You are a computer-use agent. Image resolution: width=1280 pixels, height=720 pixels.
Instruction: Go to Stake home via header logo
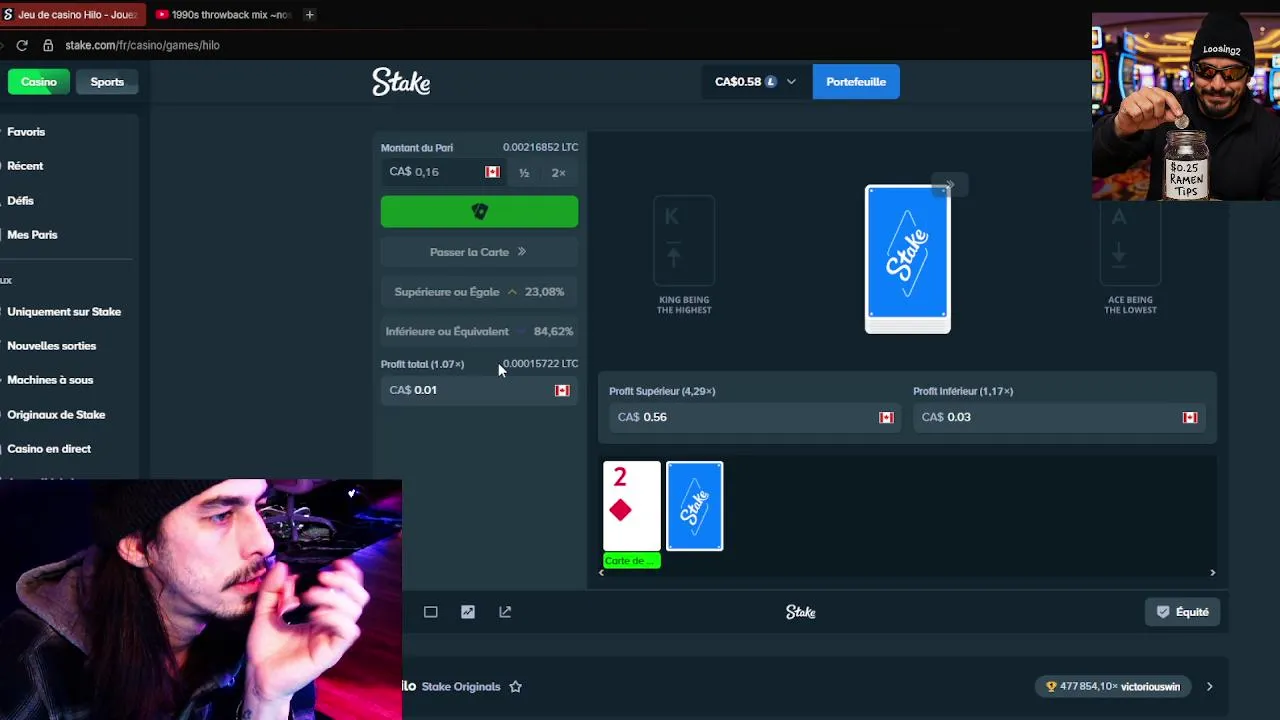[401, 82]
